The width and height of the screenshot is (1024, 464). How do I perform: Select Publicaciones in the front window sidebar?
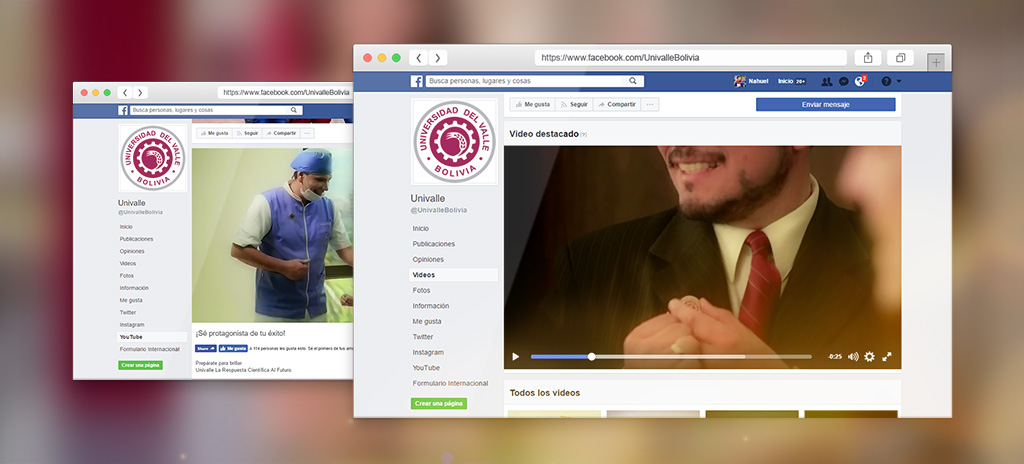(x=433, y=243)
